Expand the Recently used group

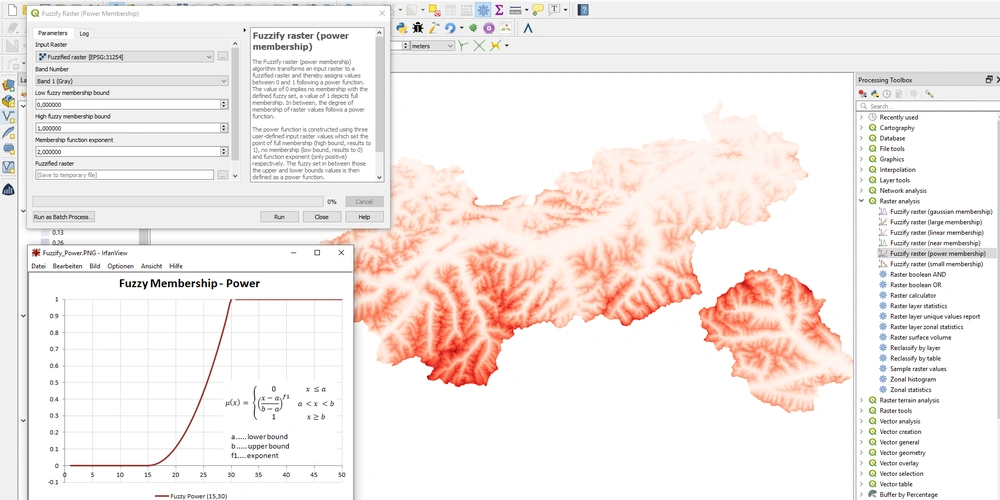pos(862,117)
